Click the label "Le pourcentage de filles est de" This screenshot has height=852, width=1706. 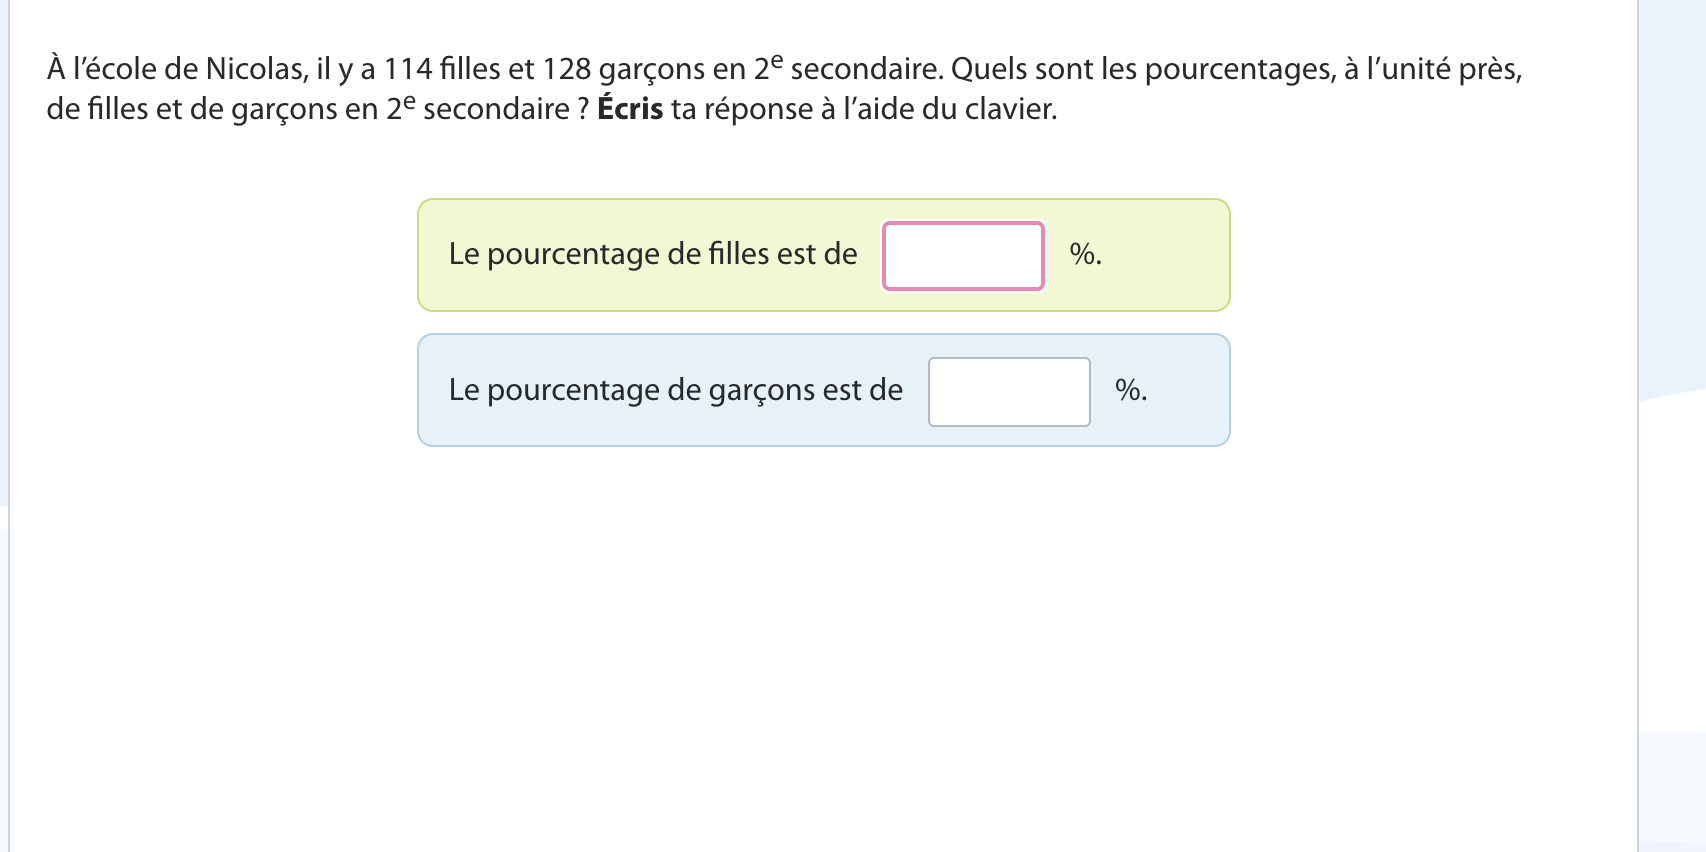[x=652, y=254]
